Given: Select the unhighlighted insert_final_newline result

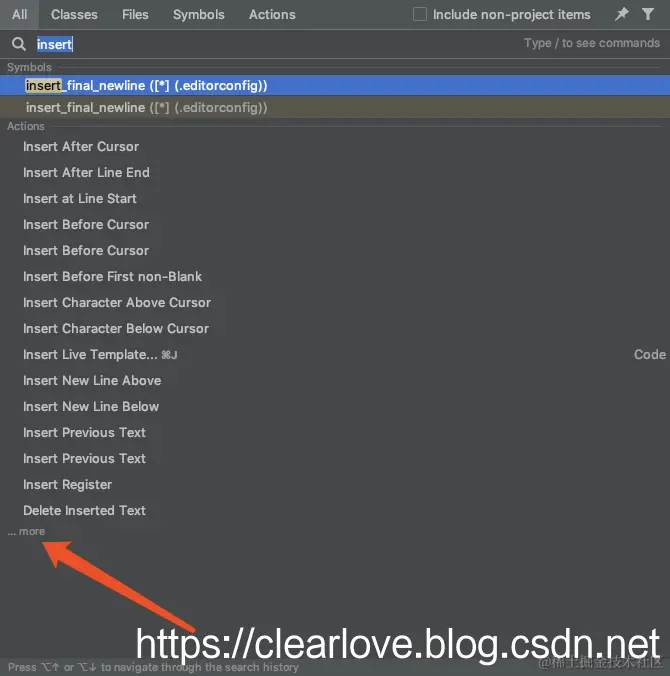Looking at the screenshot, I should (x=335, y=107).
